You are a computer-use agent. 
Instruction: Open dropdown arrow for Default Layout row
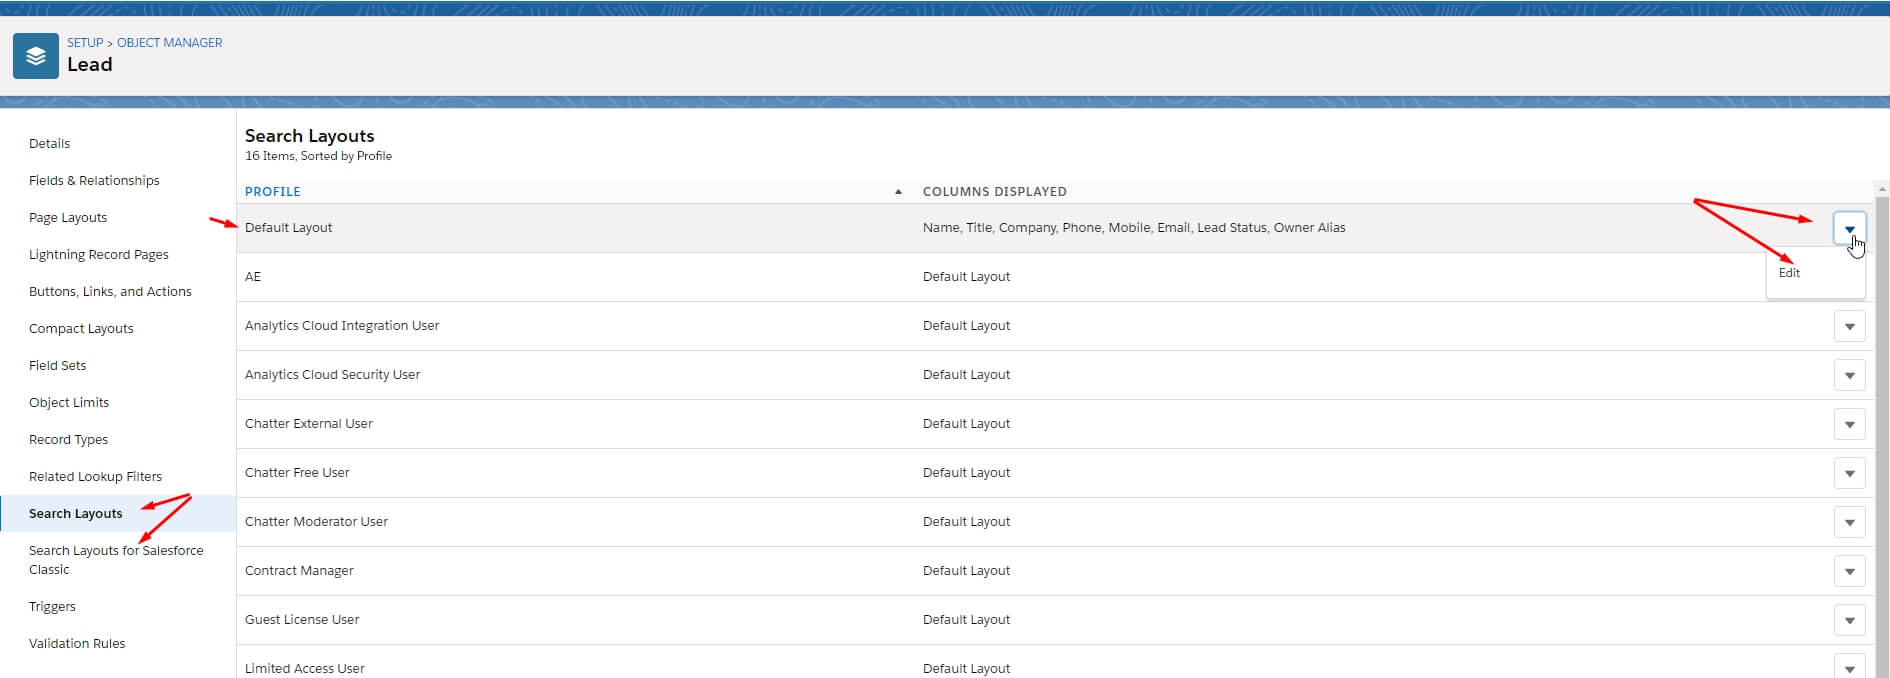pos(1849,229)
